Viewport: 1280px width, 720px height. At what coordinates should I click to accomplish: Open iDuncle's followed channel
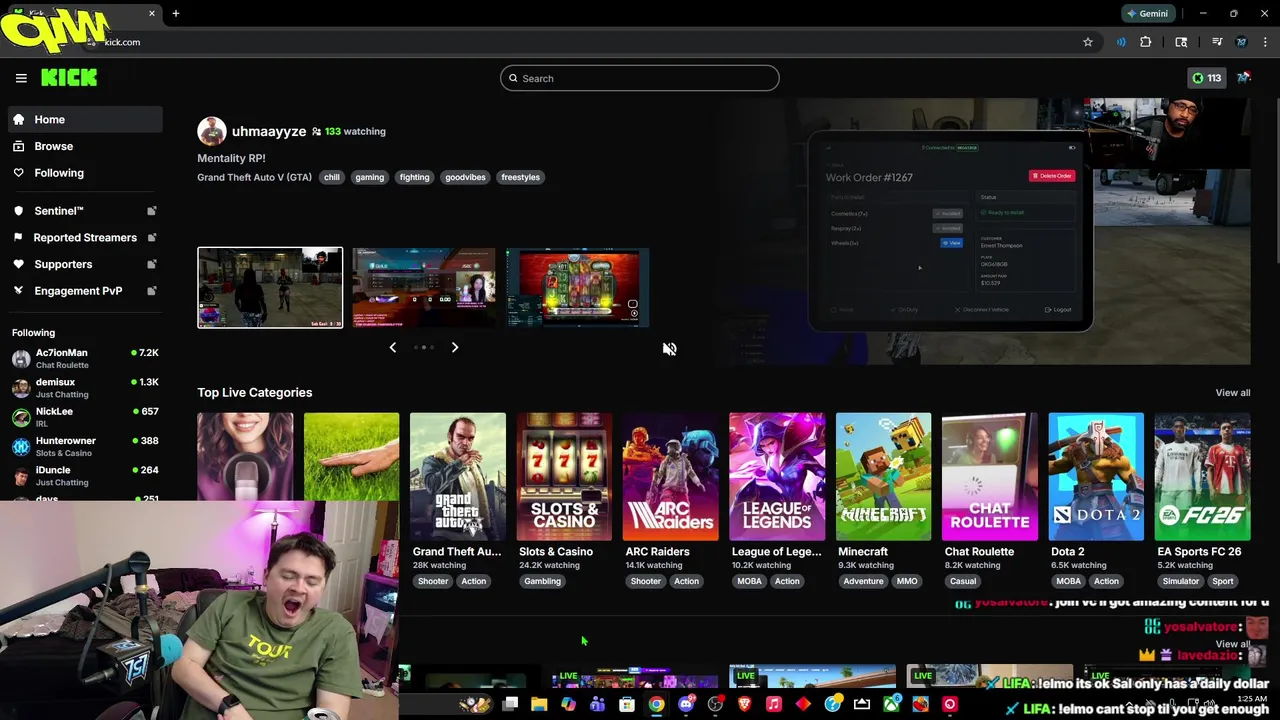tap(85, 475)
